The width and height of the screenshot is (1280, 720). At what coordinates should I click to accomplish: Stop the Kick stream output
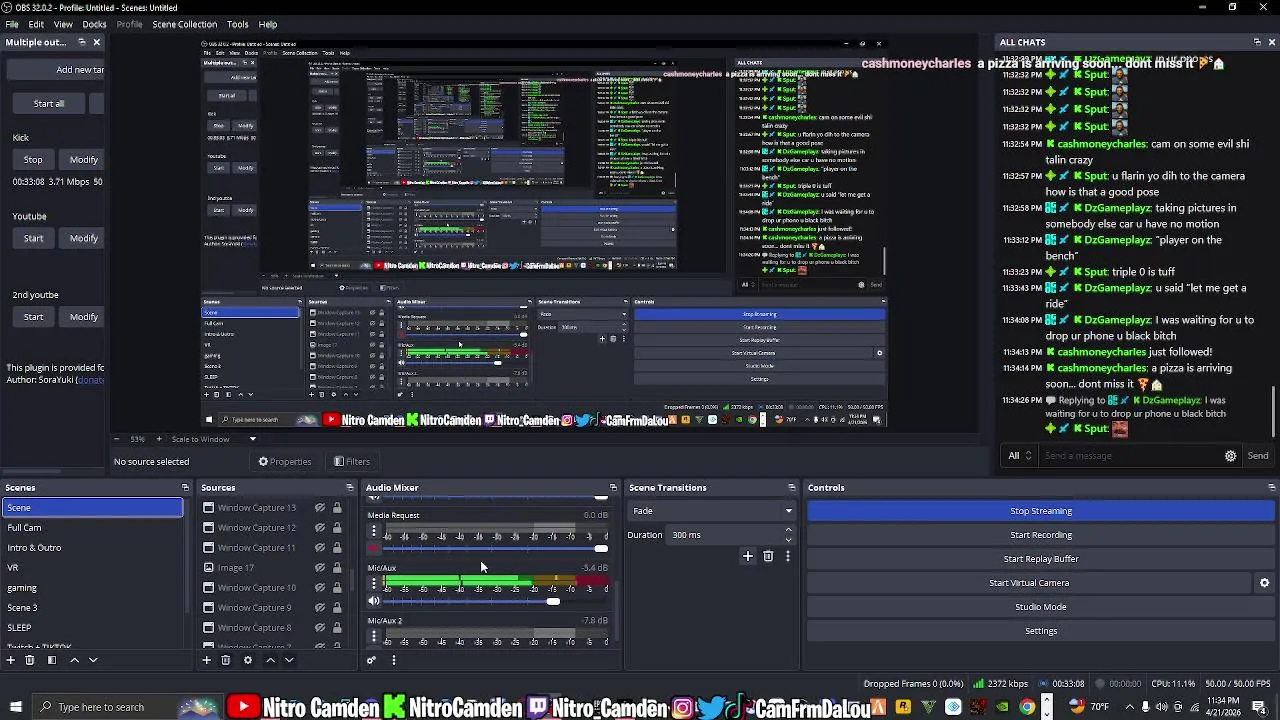[33, 160]
